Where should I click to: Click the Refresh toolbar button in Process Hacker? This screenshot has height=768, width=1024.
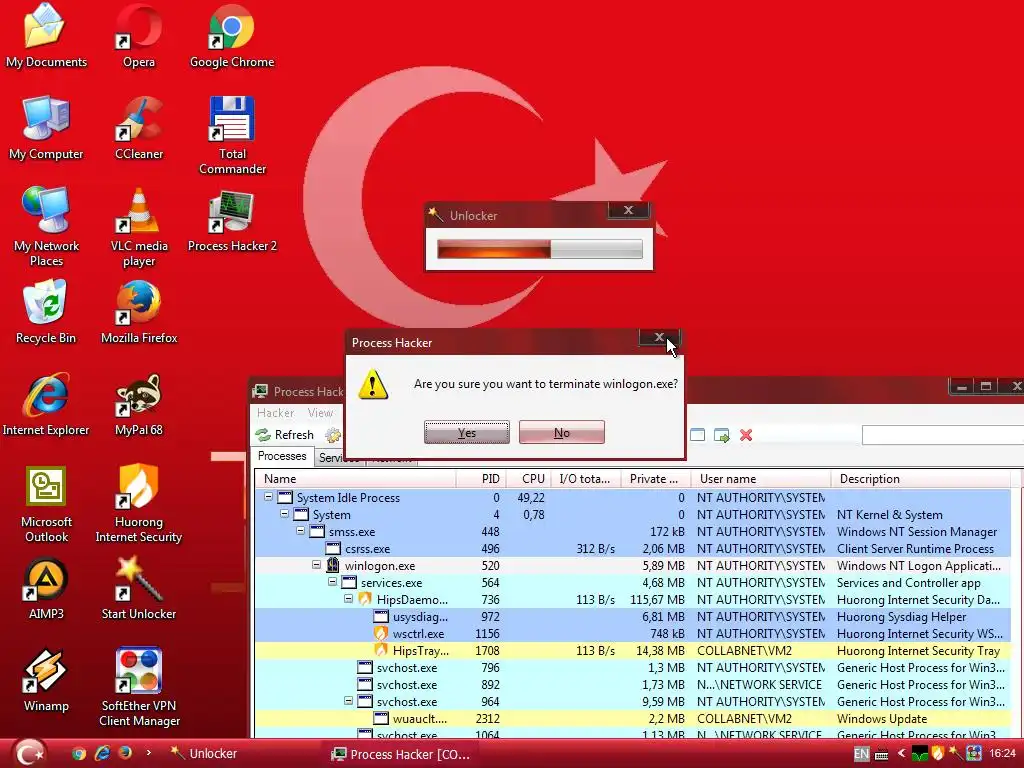pyautogui.click(x=285, y=435)
